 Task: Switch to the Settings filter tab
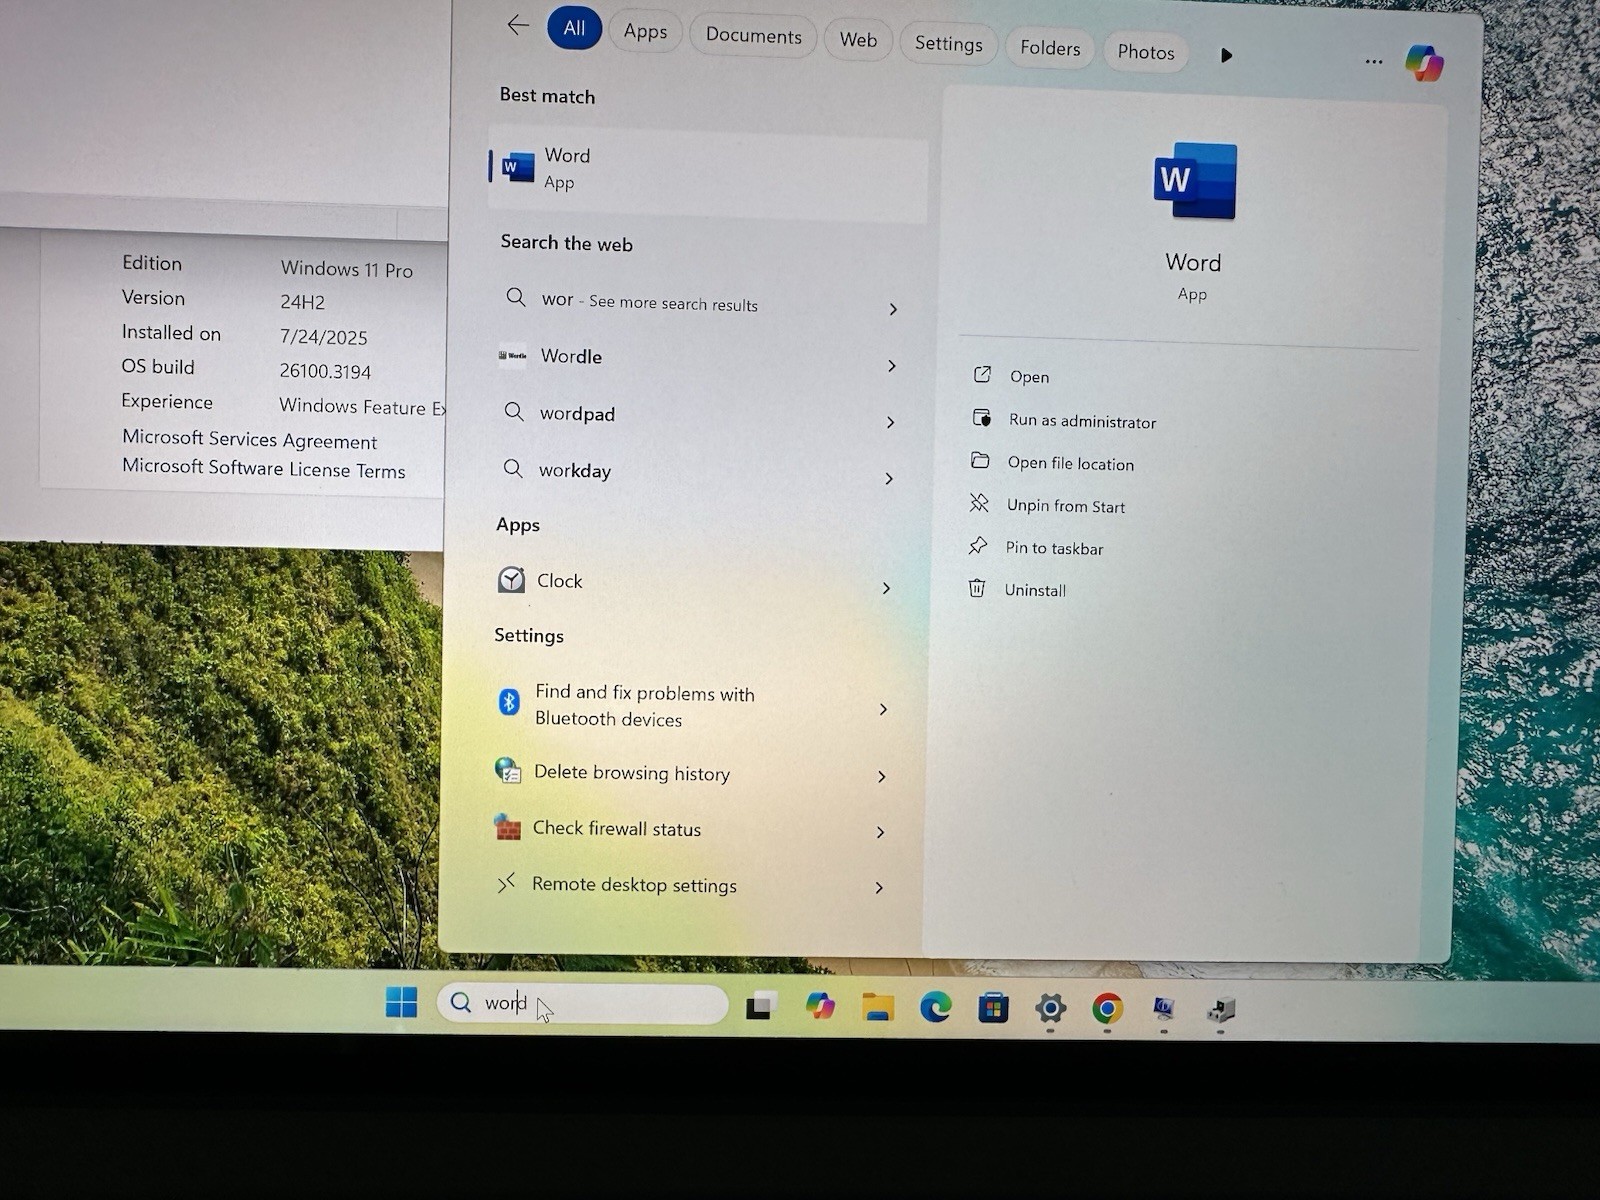point(948,44)
